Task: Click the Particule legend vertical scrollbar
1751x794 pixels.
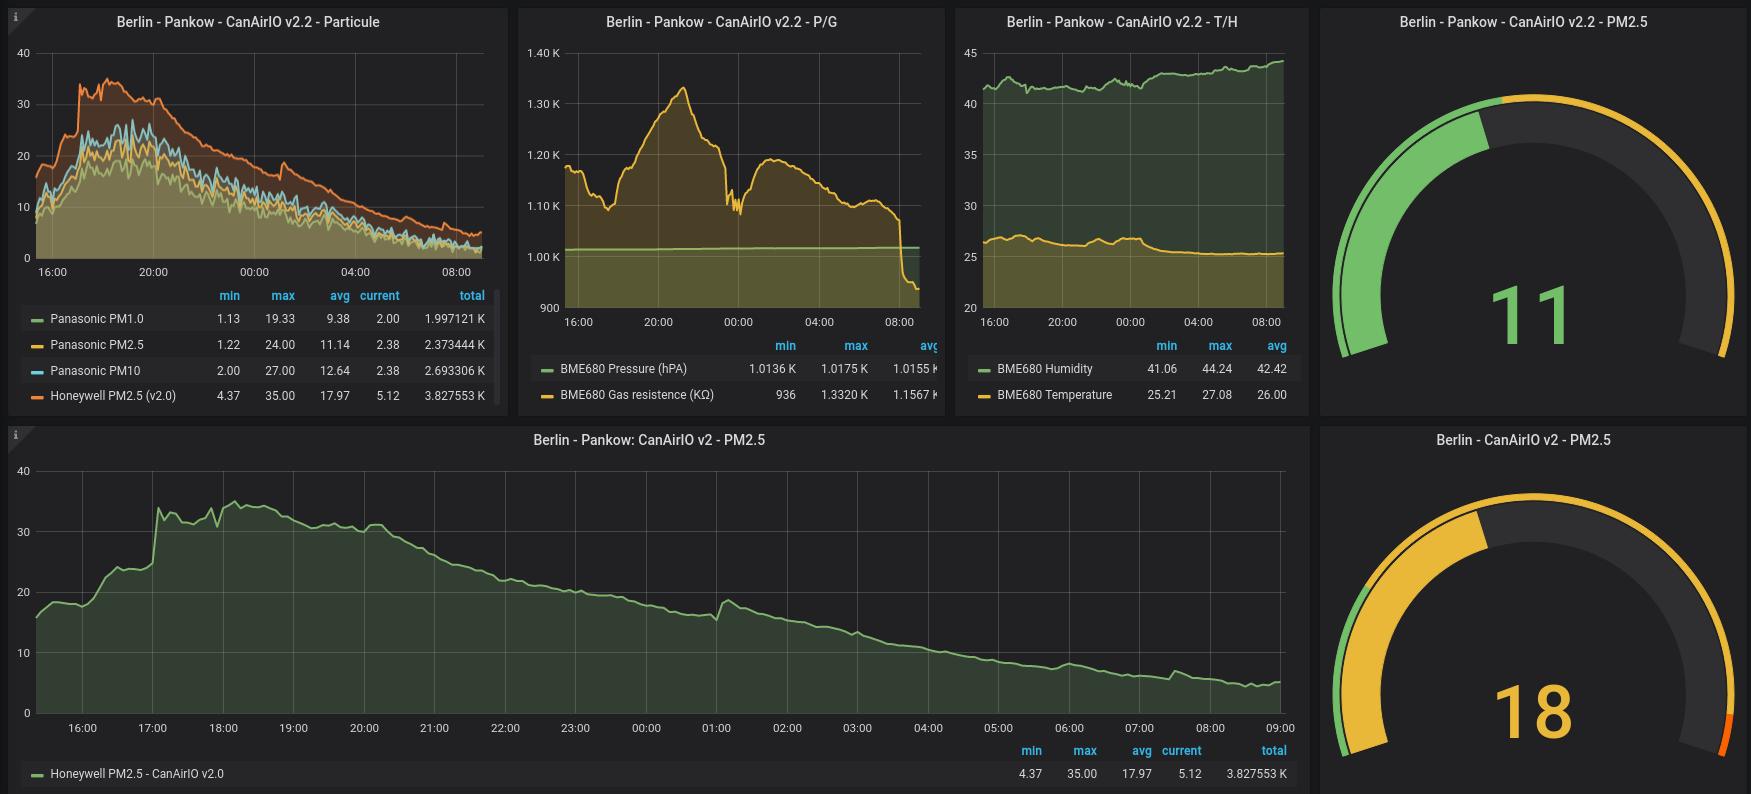Action: click(497, 345)
